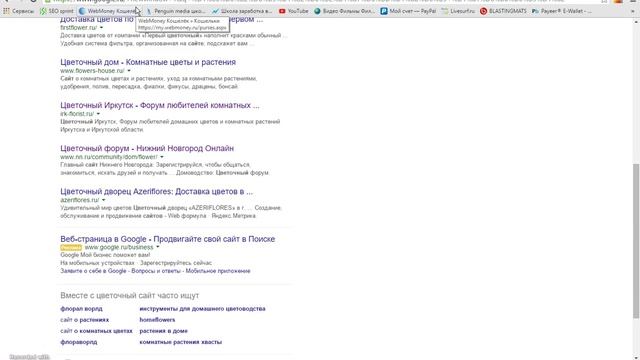Open the Школа заработка bookmark

click(242, 11)
